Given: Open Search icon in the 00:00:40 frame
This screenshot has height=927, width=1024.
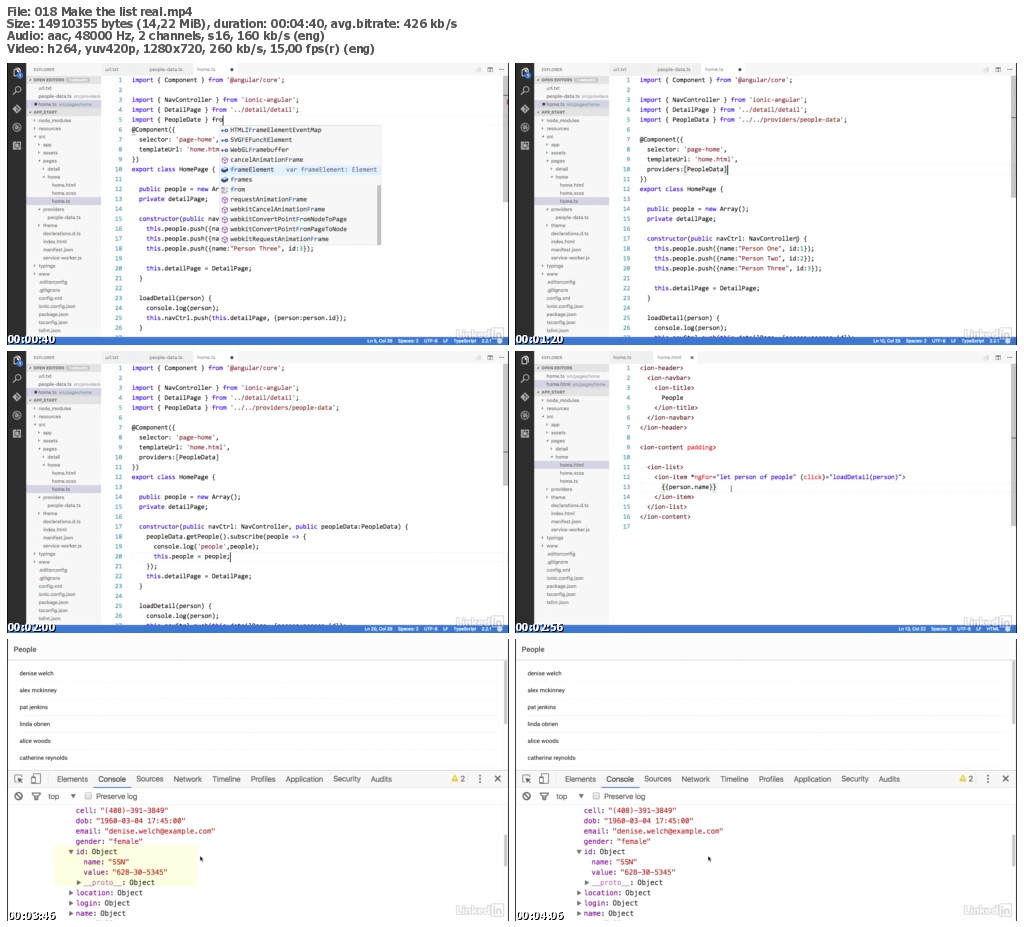Looking at the screenshot, I should (x=17, y=90).
